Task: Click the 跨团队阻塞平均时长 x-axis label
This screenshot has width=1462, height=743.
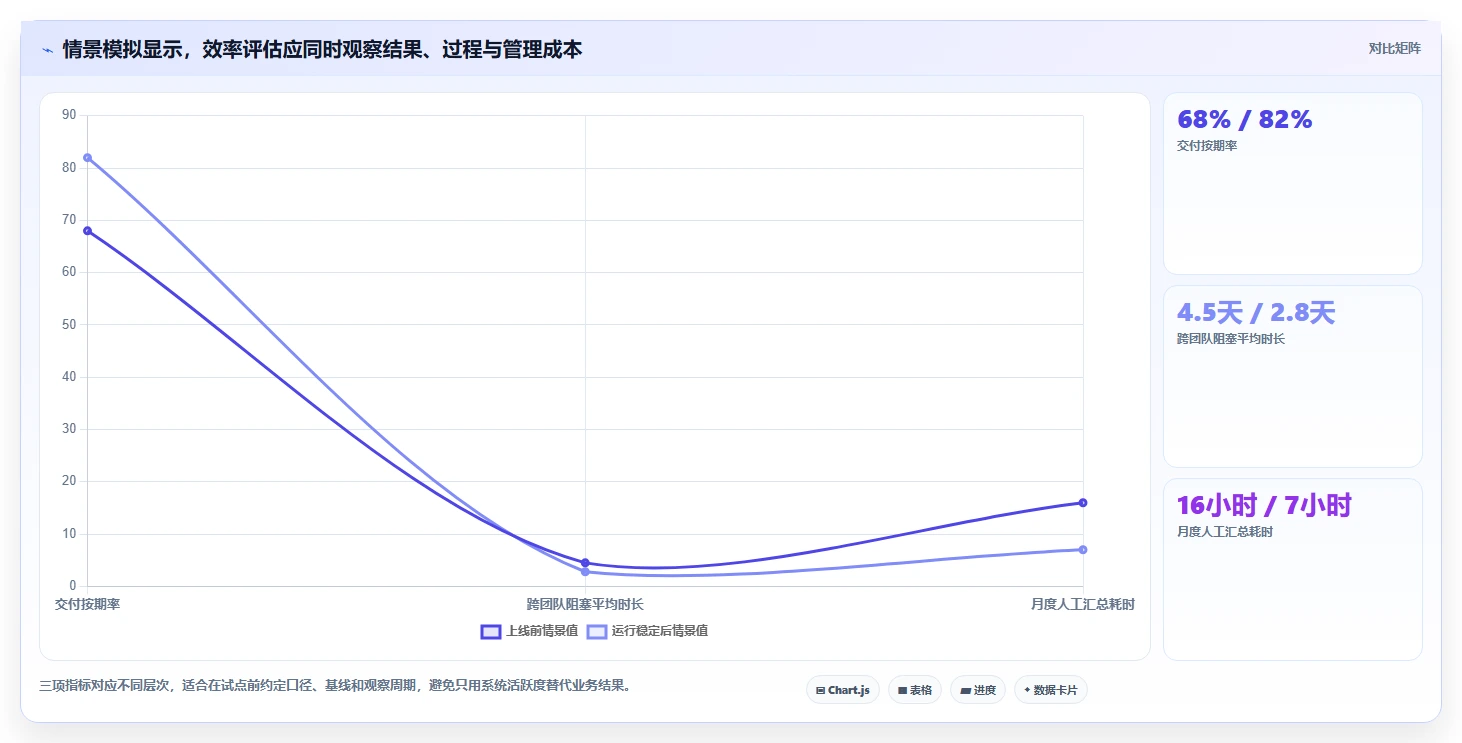Action: click(x=585, y=604)
